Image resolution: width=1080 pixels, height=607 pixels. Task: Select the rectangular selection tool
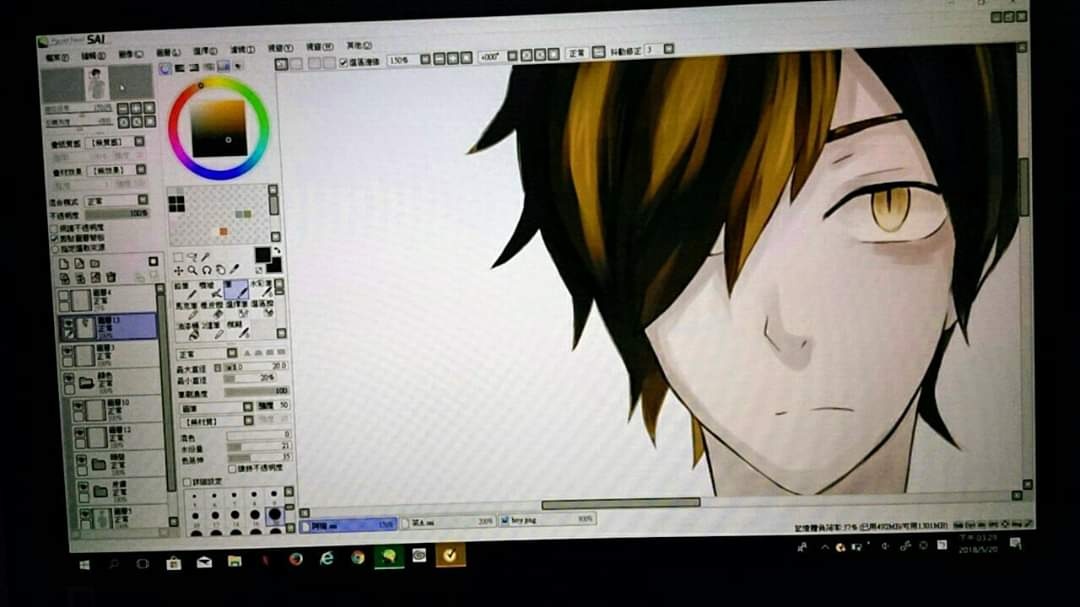(x=178, y=257)
